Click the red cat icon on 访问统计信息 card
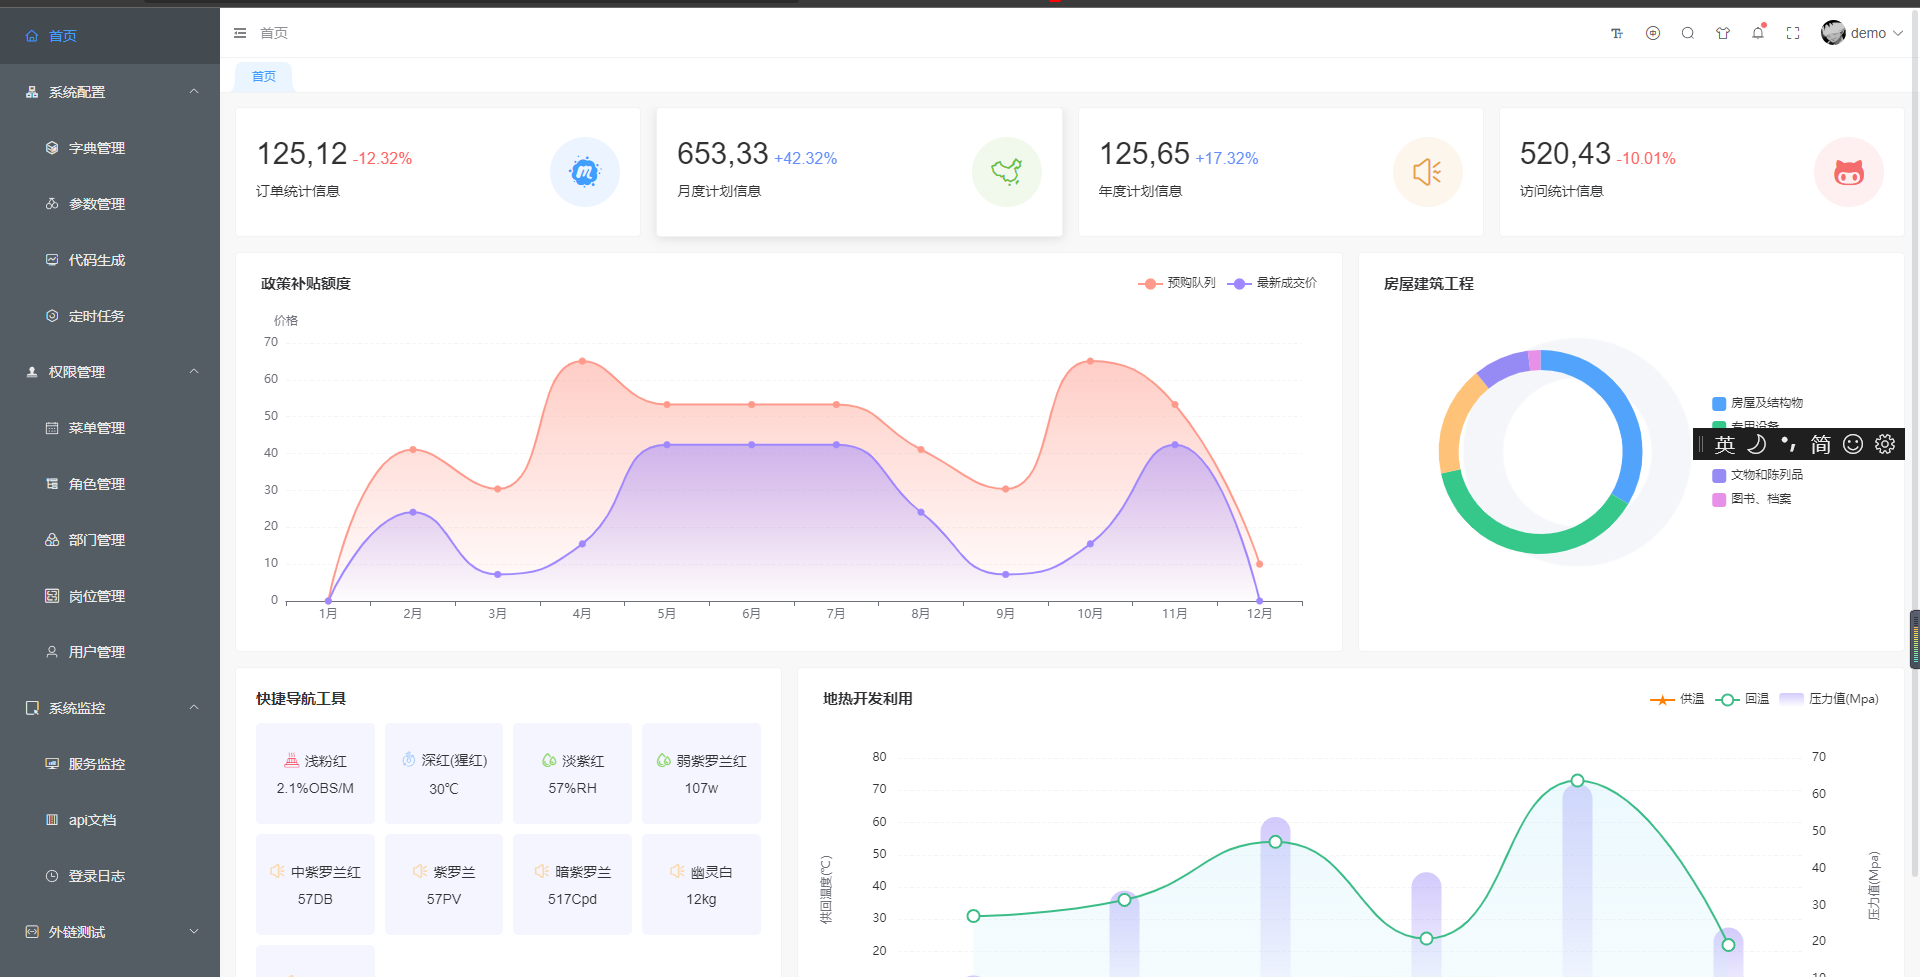The height and width of the screenshot is (977, 1920). click(1849, 172)
